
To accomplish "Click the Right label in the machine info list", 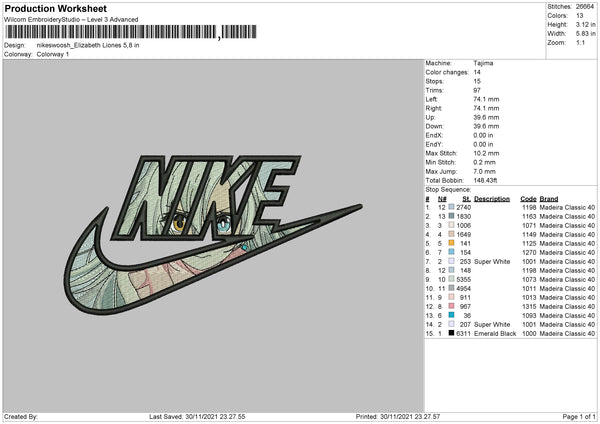I will point(434,108).
